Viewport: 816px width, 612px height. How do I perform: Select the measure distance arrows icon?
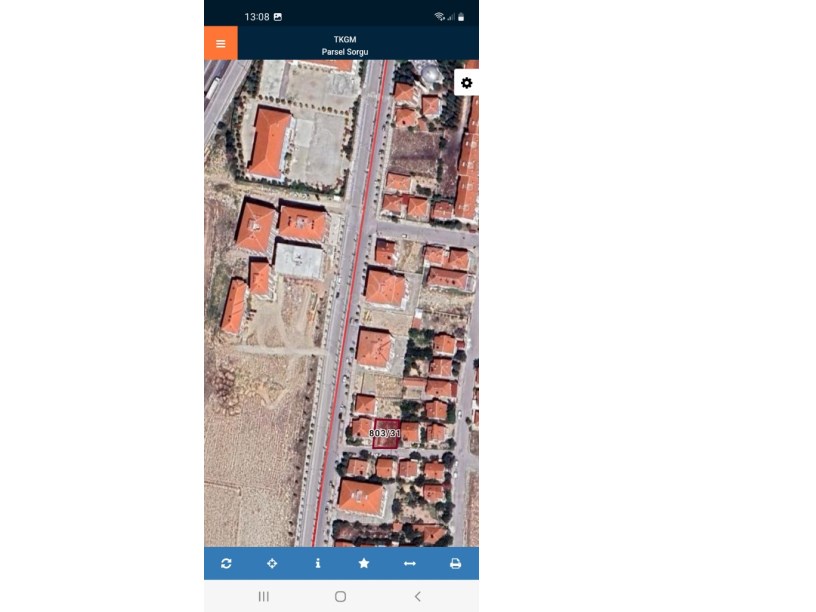pos(409,564)
